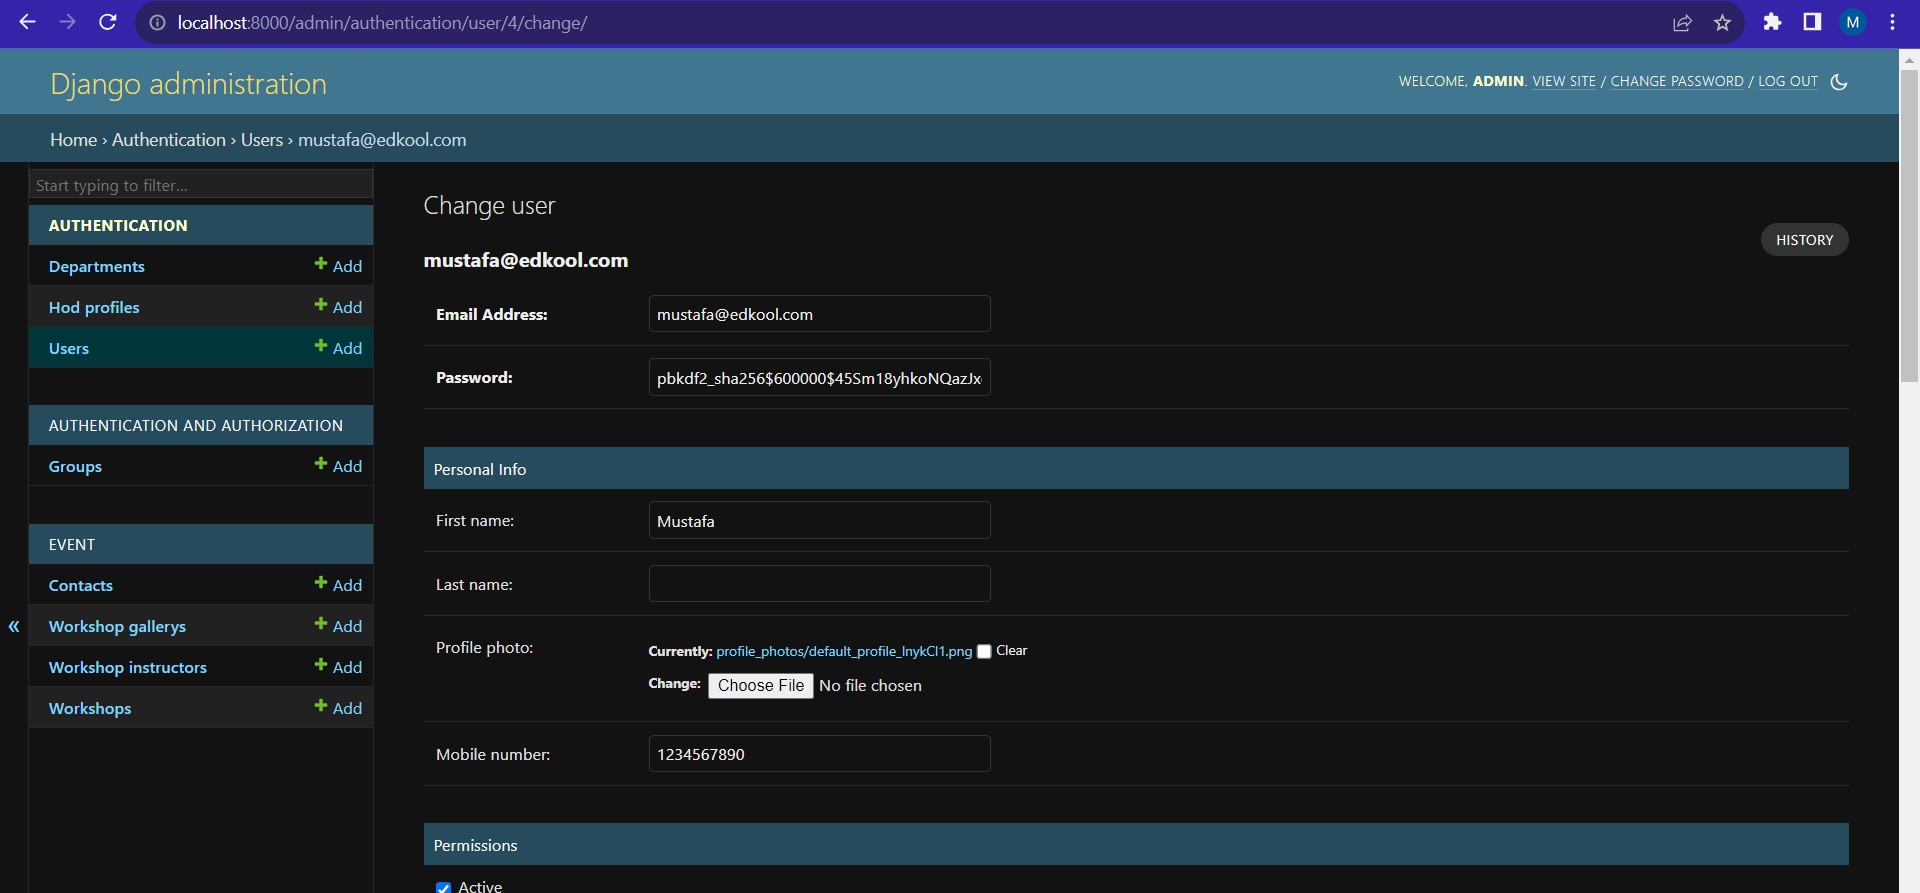Click into the Email Address field
This screenshot has height=893, width=1920.
coord(819,314)
